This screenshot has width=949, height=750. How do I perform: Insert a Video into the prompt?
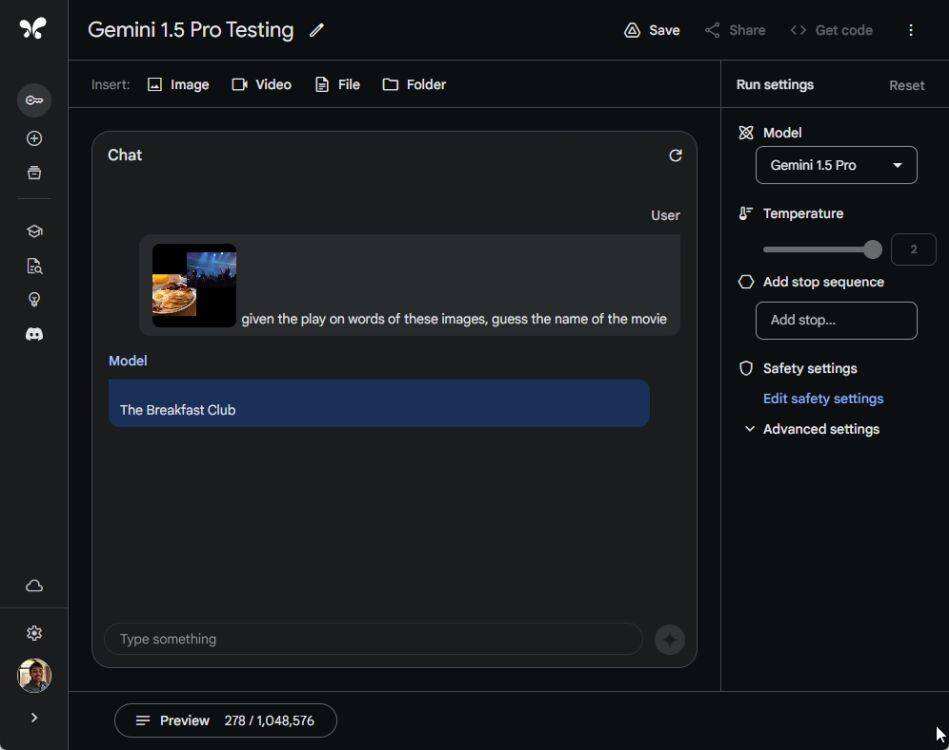[x=261, y=85]
